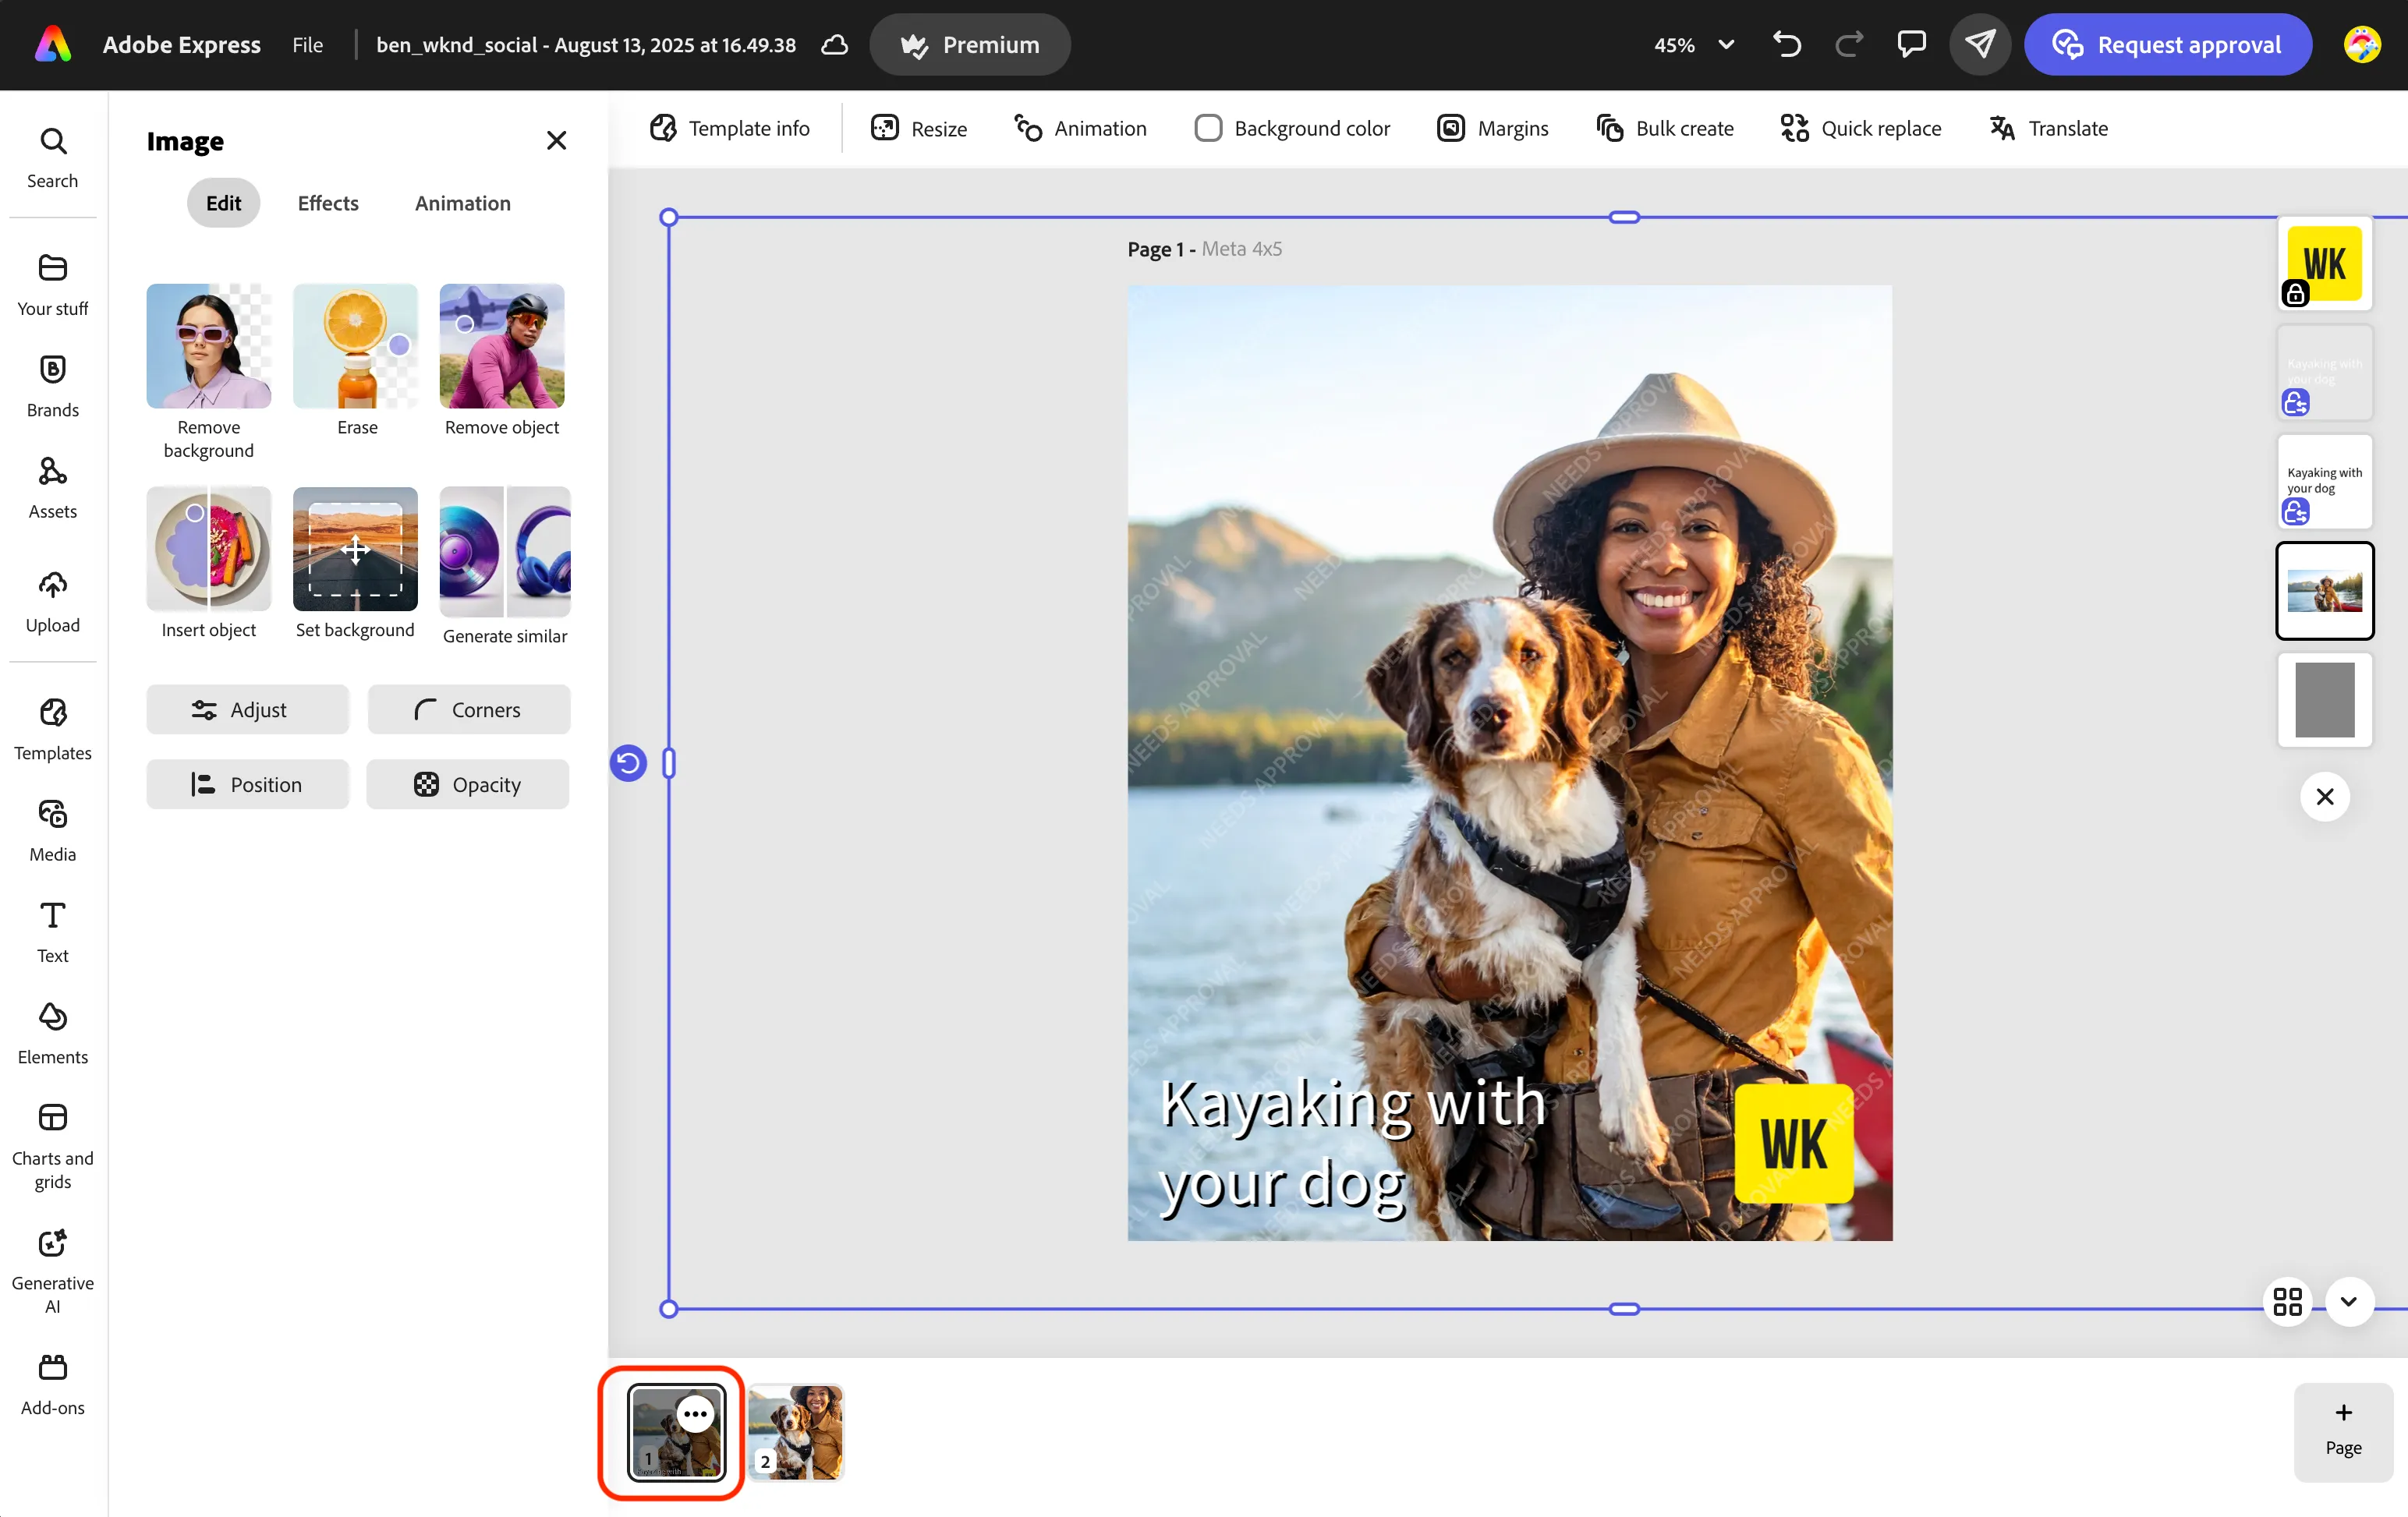Screen dimensions: 2408x1517
Task: Open the Upload panel
Action: (x=52, y=602)
